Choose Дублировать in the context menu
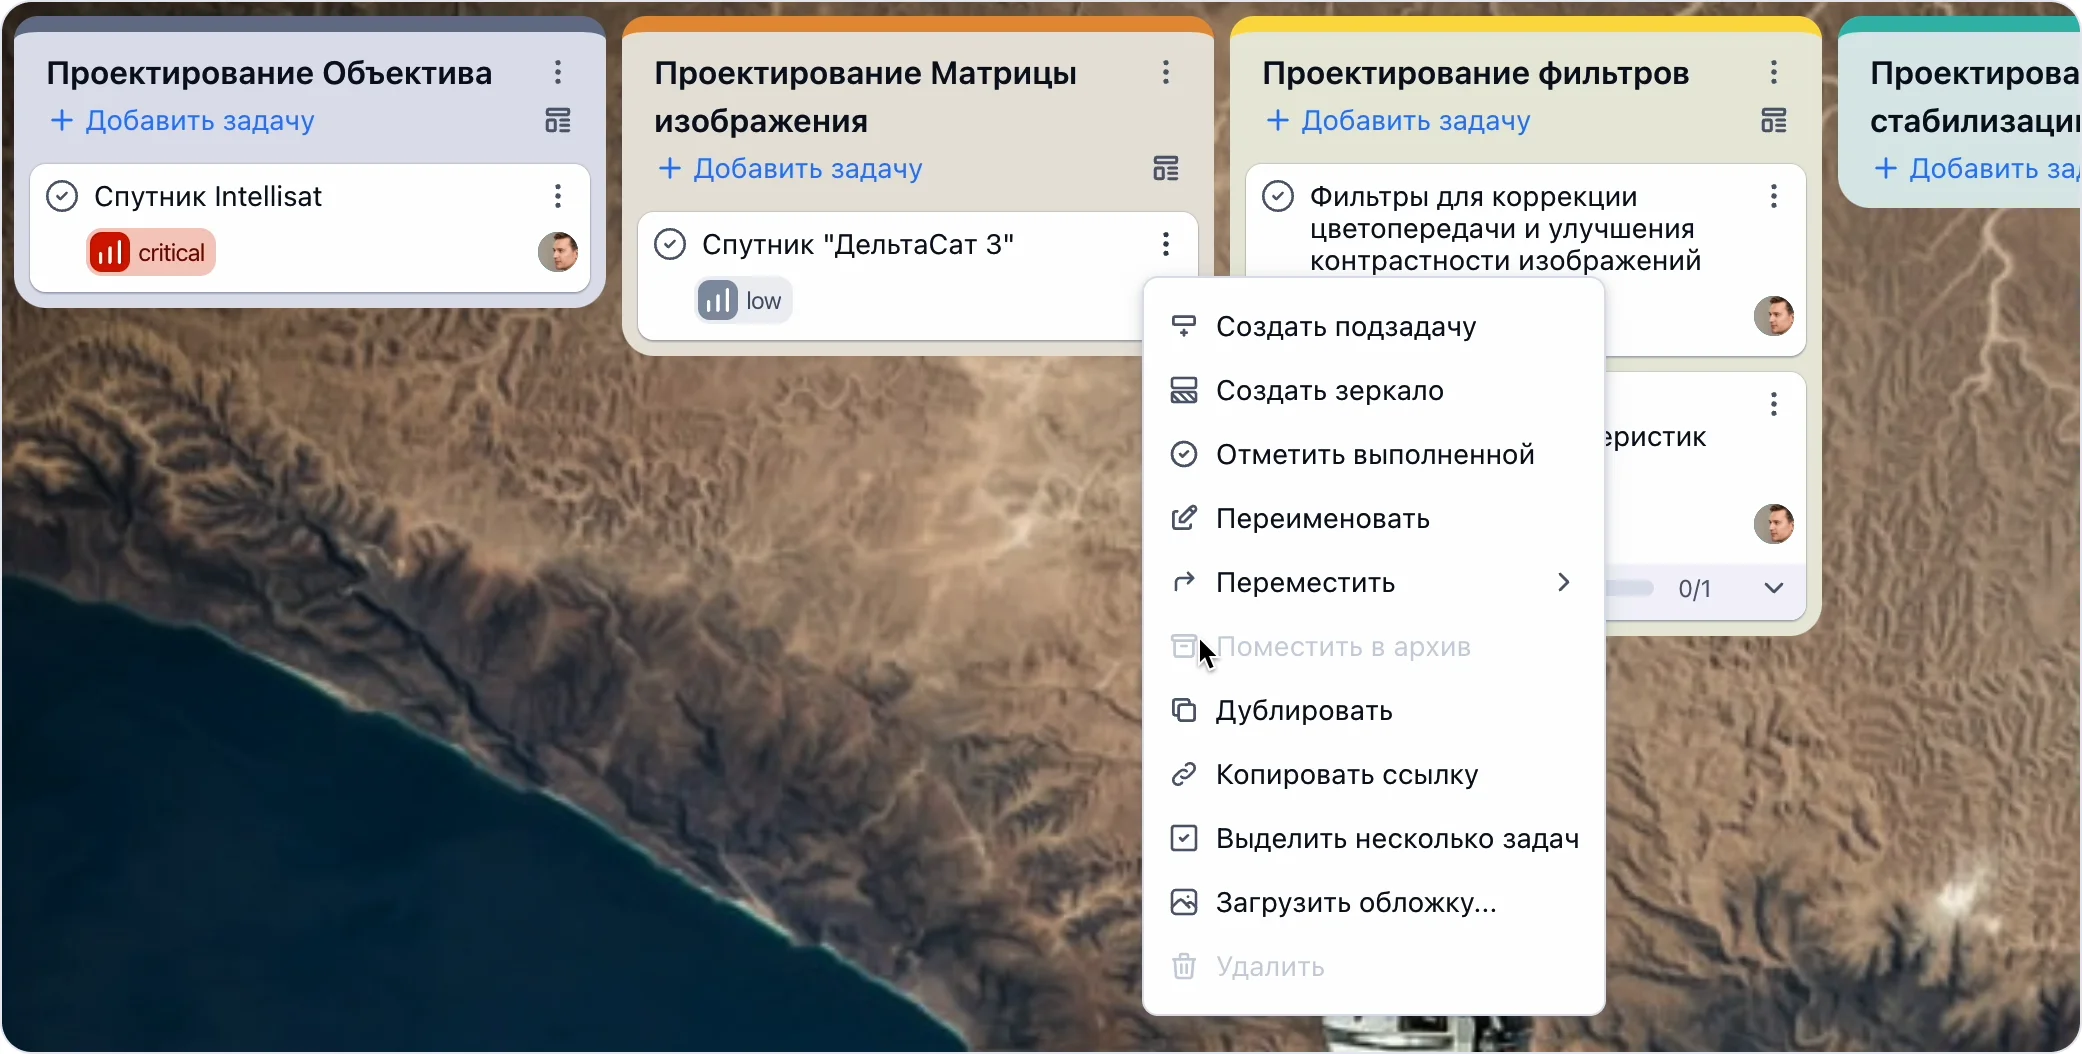The image size is (2082, 1054). [x=1303, y=711]
